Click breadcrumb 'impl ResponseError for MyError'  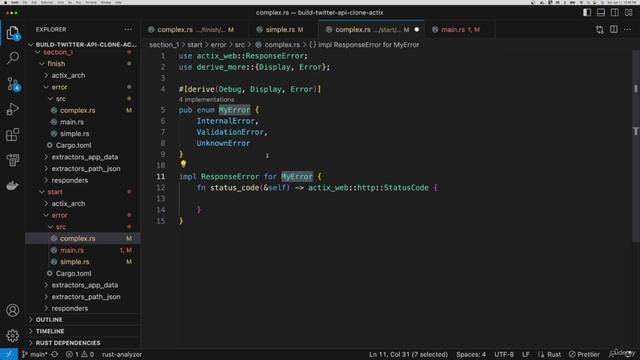(x=368, y=45)
